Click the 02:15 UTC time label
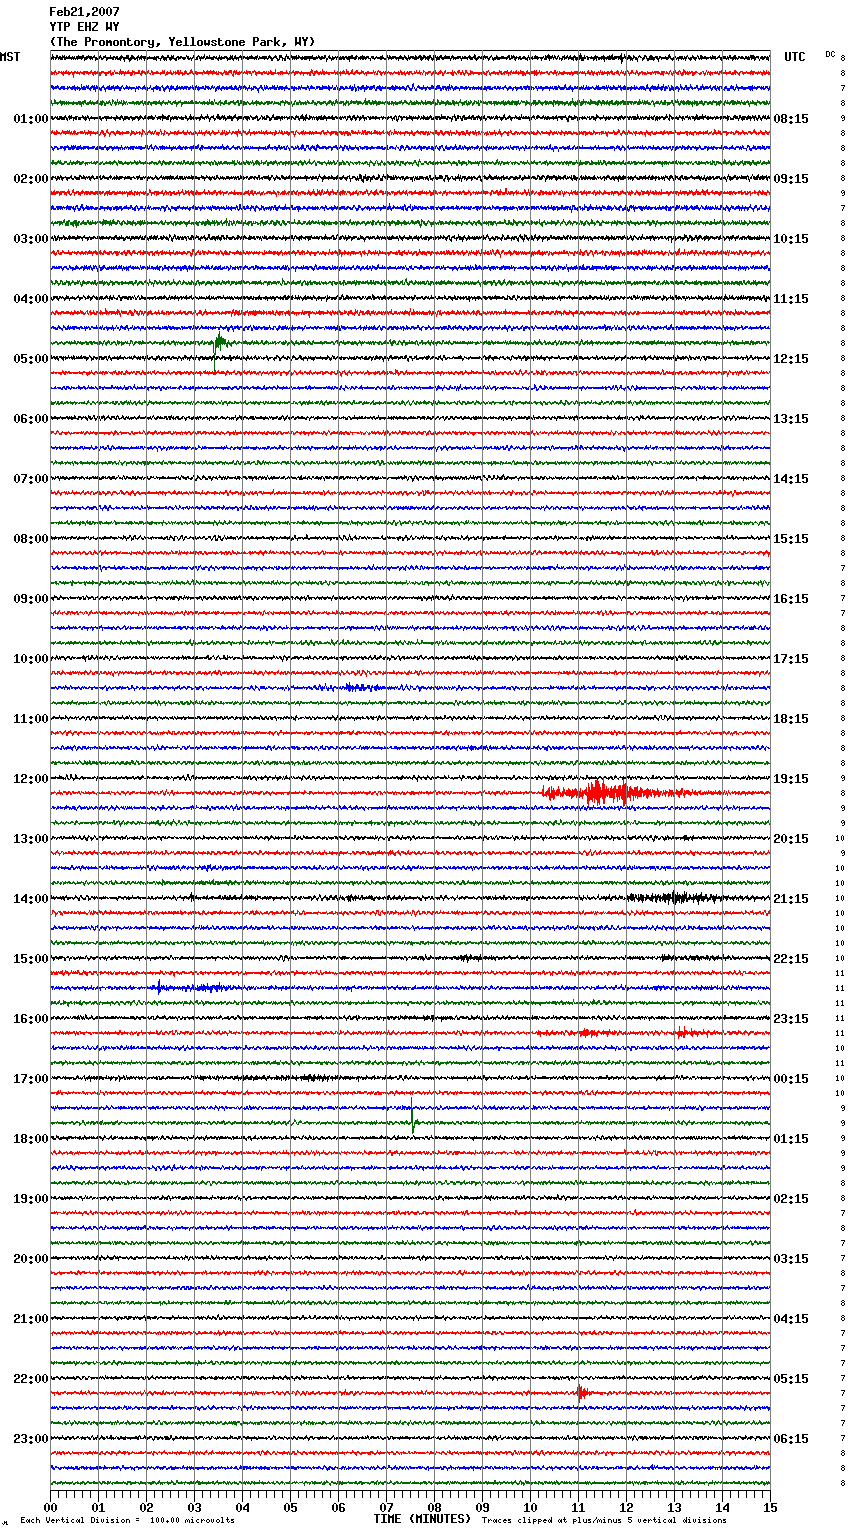The height and width of the screenshot is (1534, 850). [791, 1199]
